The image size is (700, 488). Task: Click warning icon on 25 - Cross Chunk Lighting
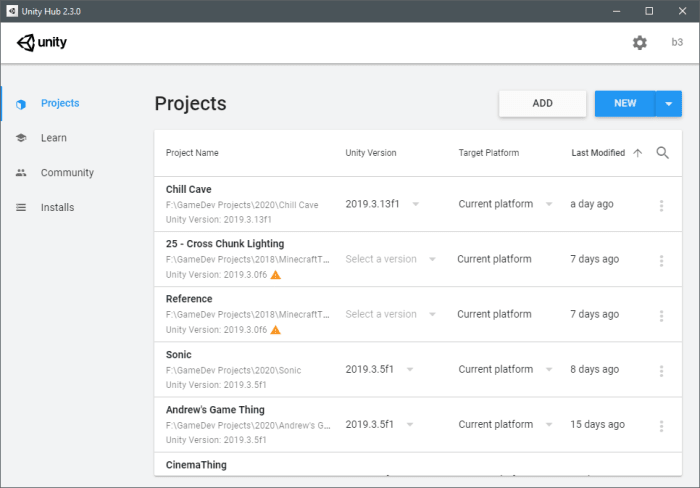(x=276, y=275)
